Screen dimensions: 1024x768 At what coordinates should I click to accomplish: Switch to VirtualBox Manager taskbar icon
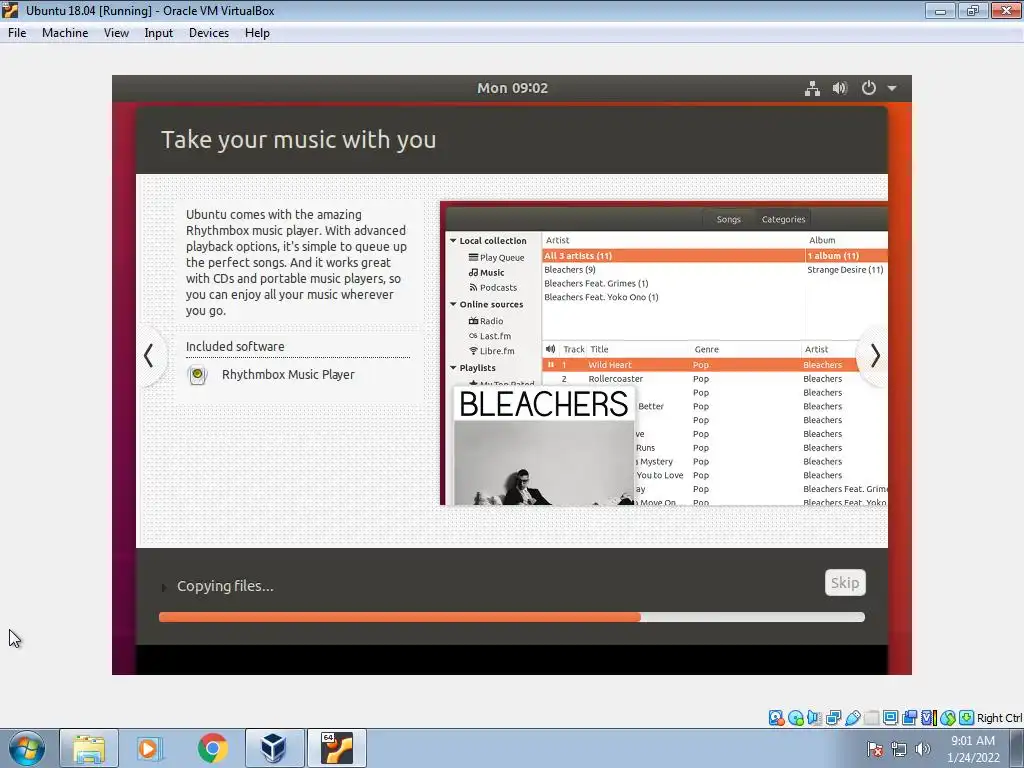click(274, 748)
